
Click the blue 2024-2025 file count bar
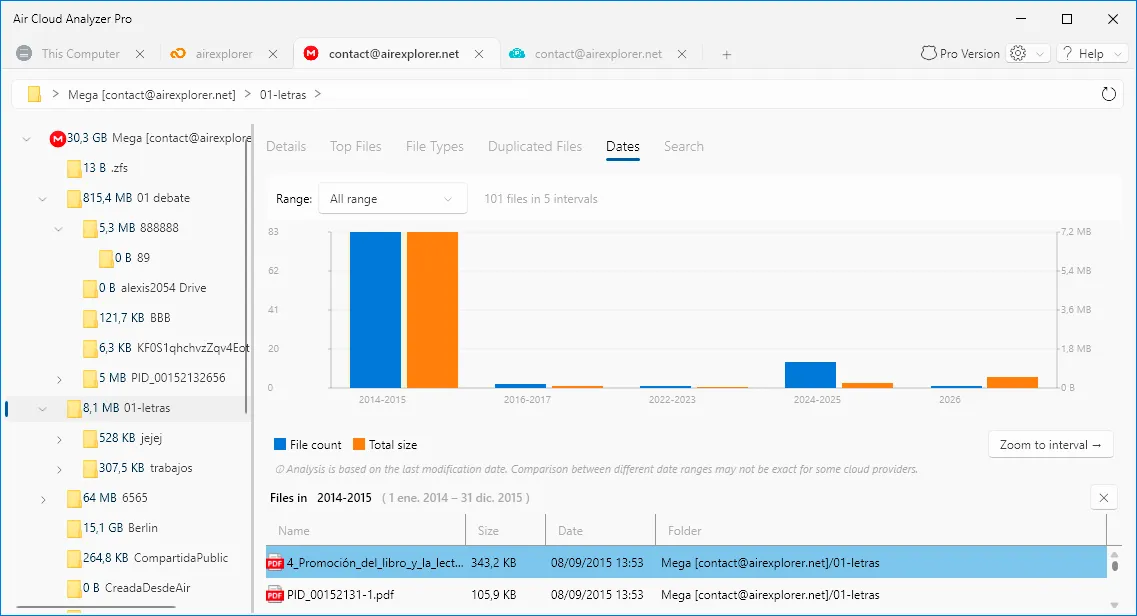810,375
